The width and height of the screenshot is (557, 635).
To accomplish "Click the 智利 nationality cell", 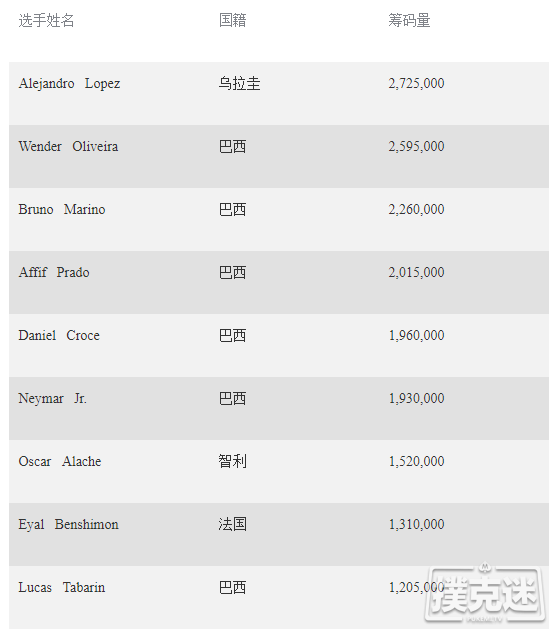I will coord(233,461).
